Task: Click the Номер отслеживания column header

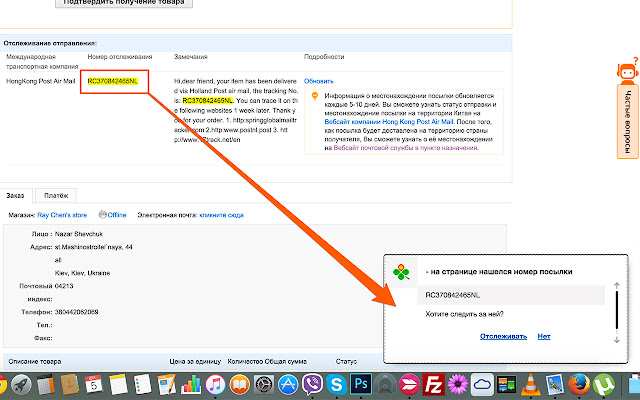Action: click(x=120, y=57)
